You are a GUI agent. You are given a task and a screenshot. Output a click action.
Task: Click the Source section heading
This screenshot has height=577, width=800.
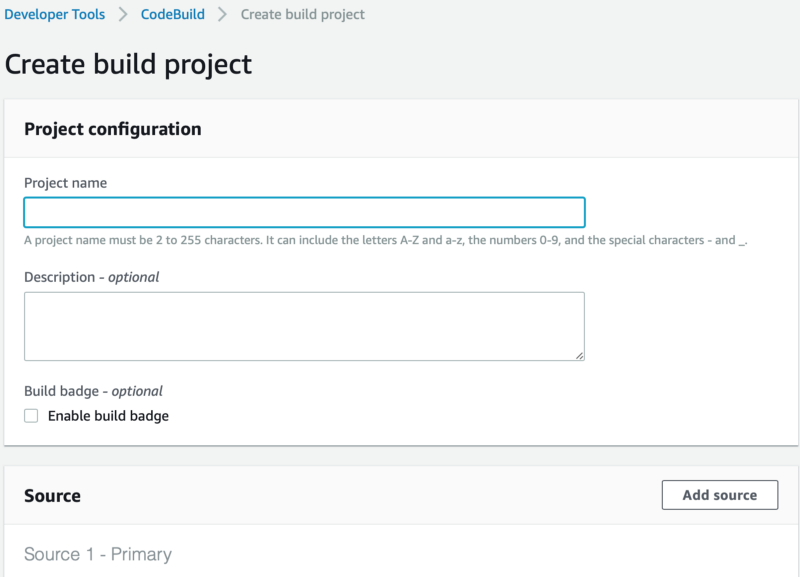[x=52, y=496]
